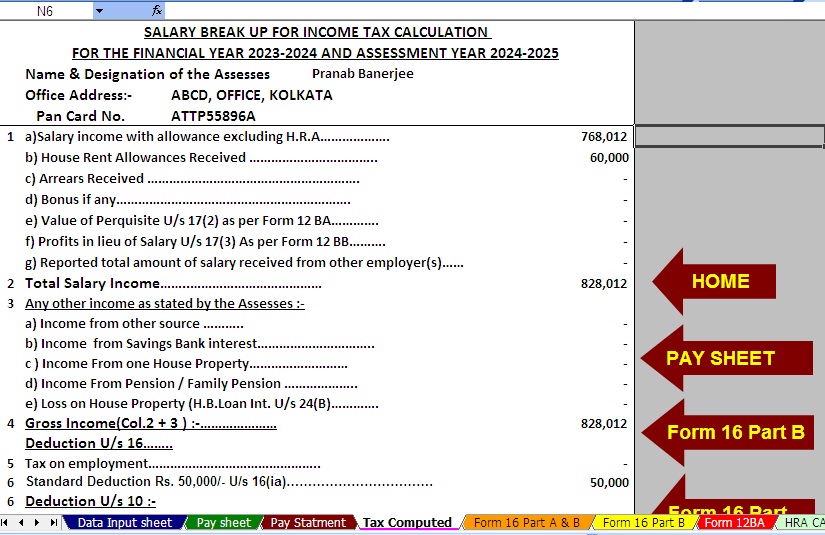825x535 pixels.
Task: Open the Form 12BA sheet tab
Action: point(735,522)
